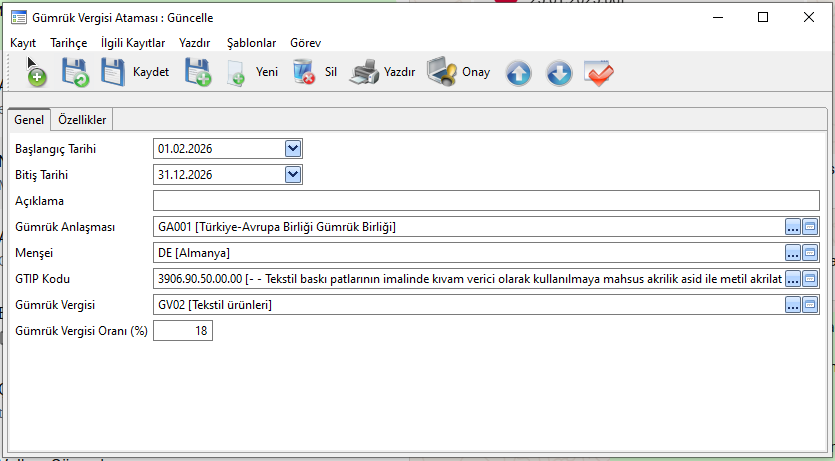Open Gümrük Vergisi record card button
Screen dimensions: 835x461
coord(811,305)
